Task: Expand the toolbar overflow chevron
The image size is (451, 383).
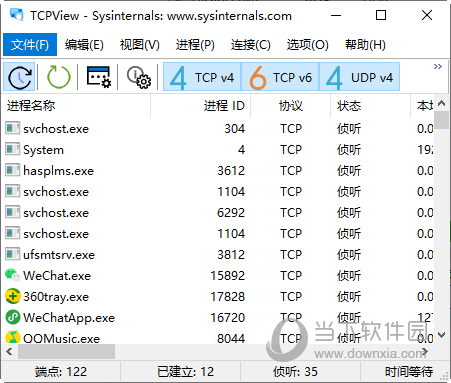Action: 438,67
